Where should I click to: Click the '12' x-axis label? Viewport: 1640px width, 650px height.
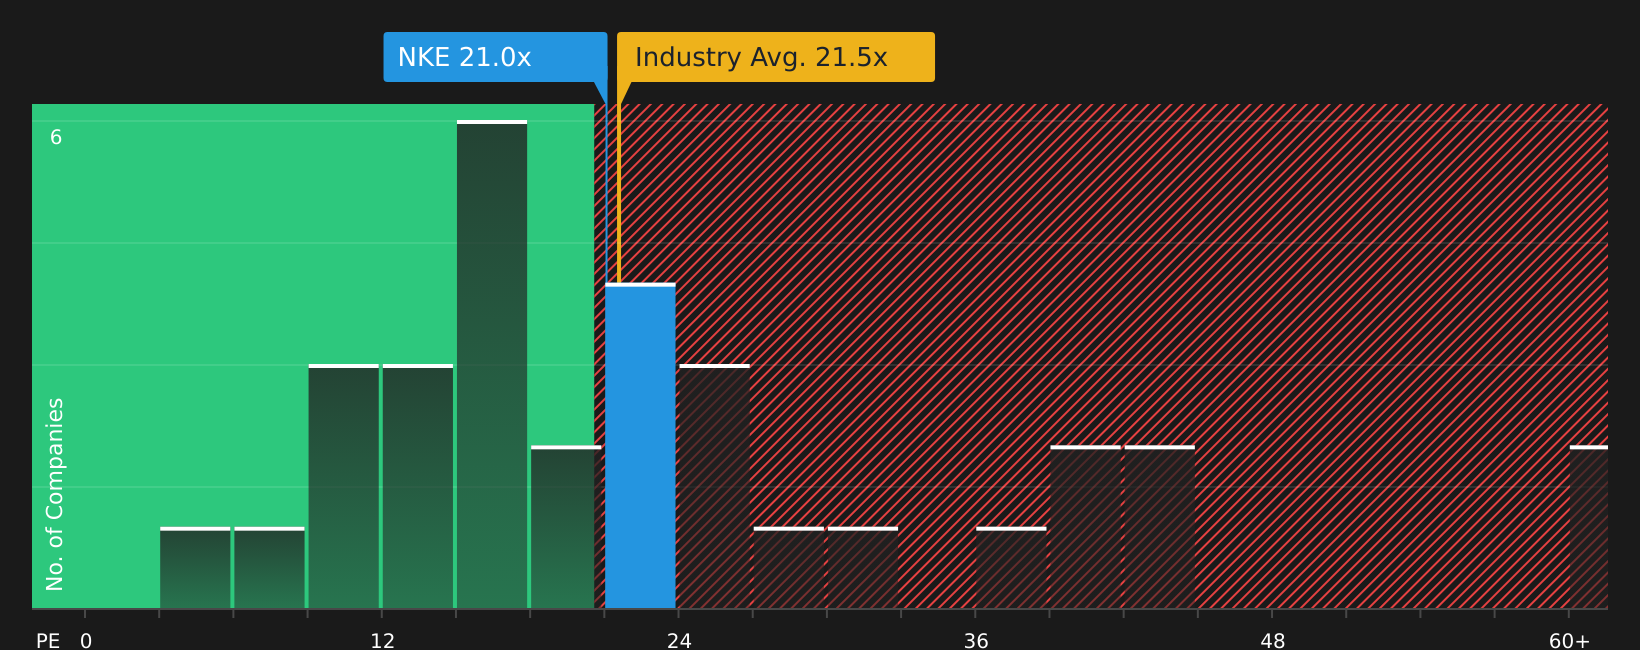pyautogui.click(x=383, y=641)
